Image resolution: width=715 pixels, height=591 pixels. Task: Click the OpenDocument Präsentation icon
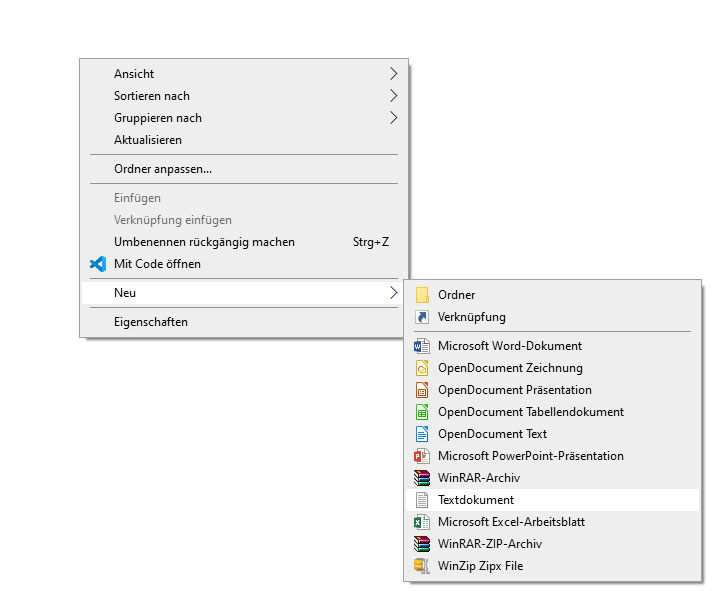[x=422, y=390]
